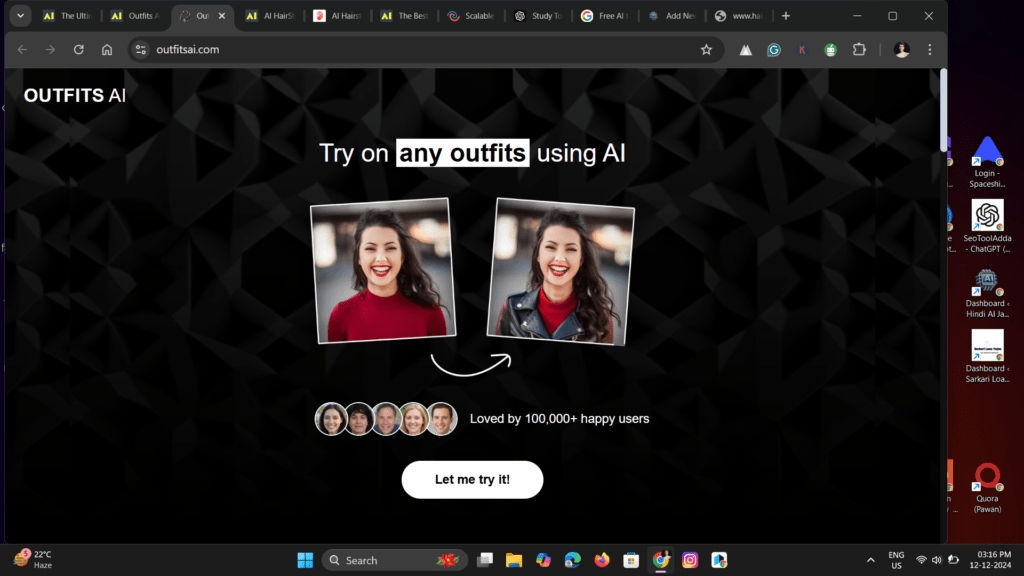The image size is (1024, 576).
Task: Open the triangle-shaped extension icon
Action: pos(745,50)
